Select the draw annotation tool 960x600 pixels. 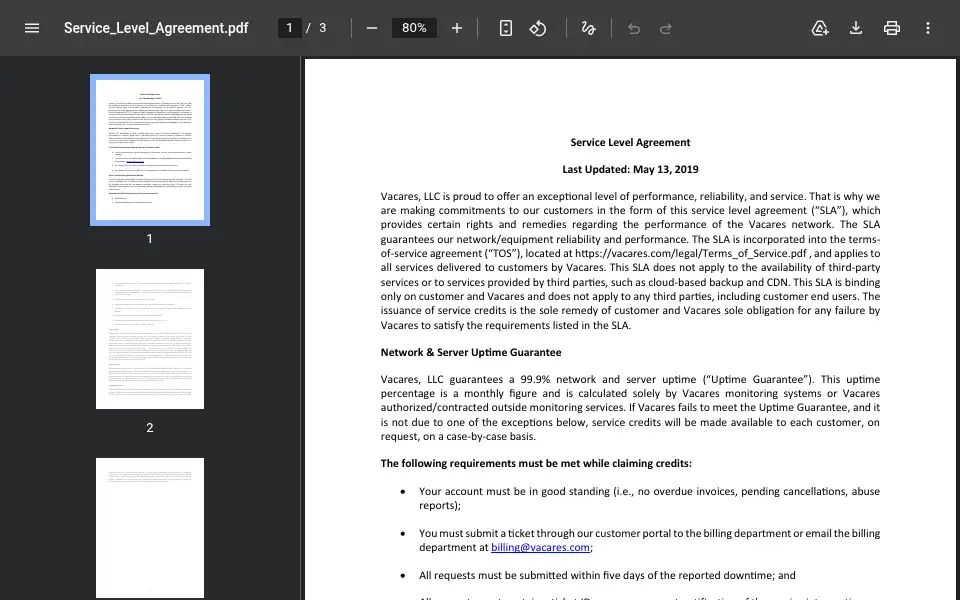[x=588, y=28]
